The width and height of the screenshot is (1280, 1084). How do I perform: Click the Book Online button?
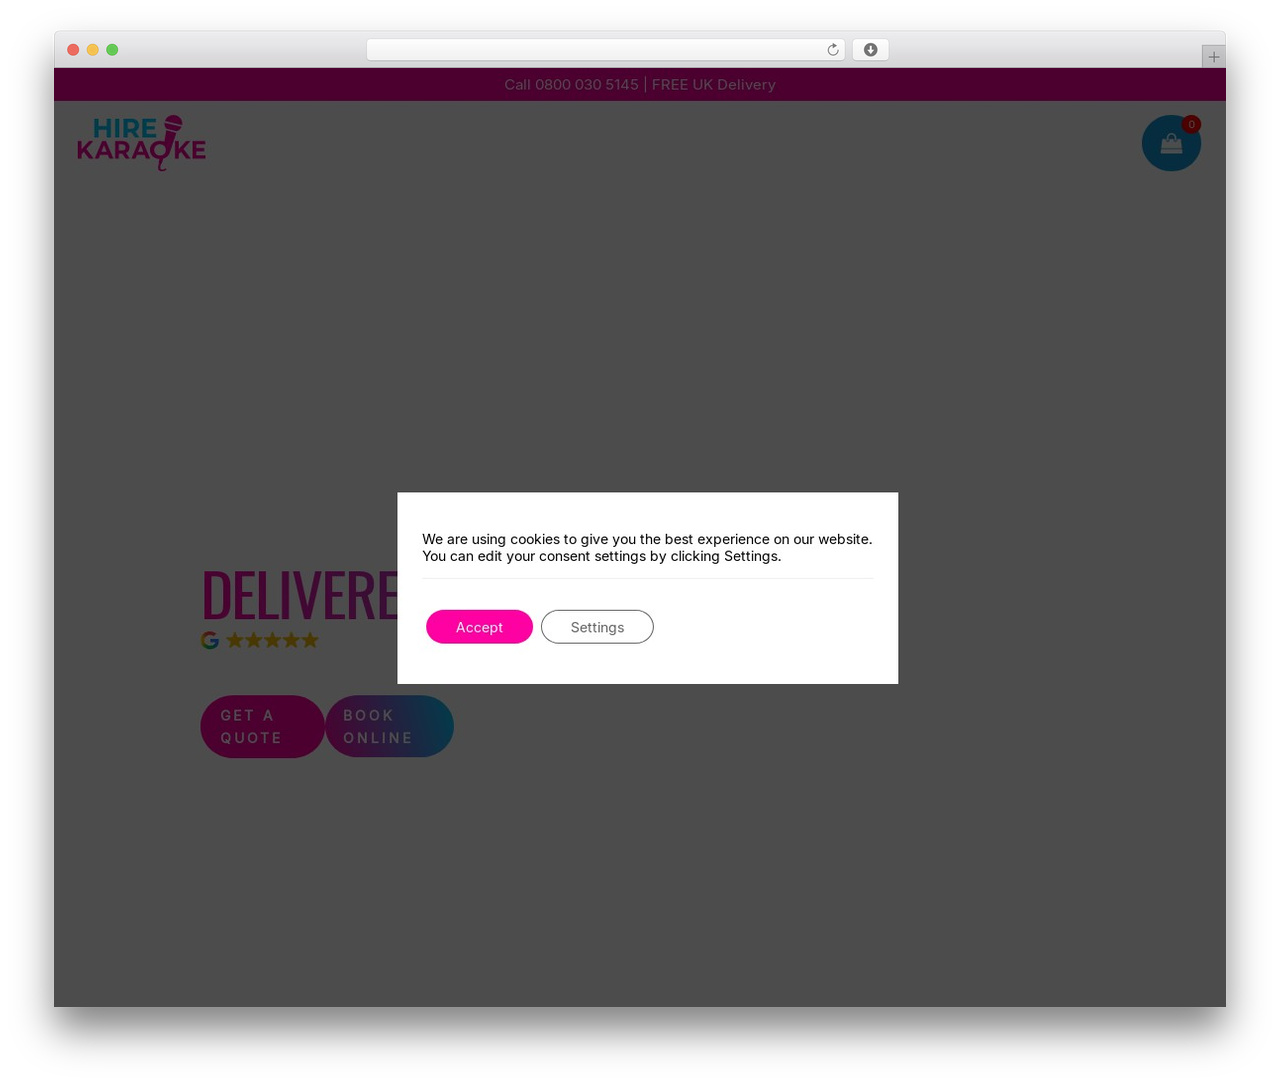[x=389, y=726]
